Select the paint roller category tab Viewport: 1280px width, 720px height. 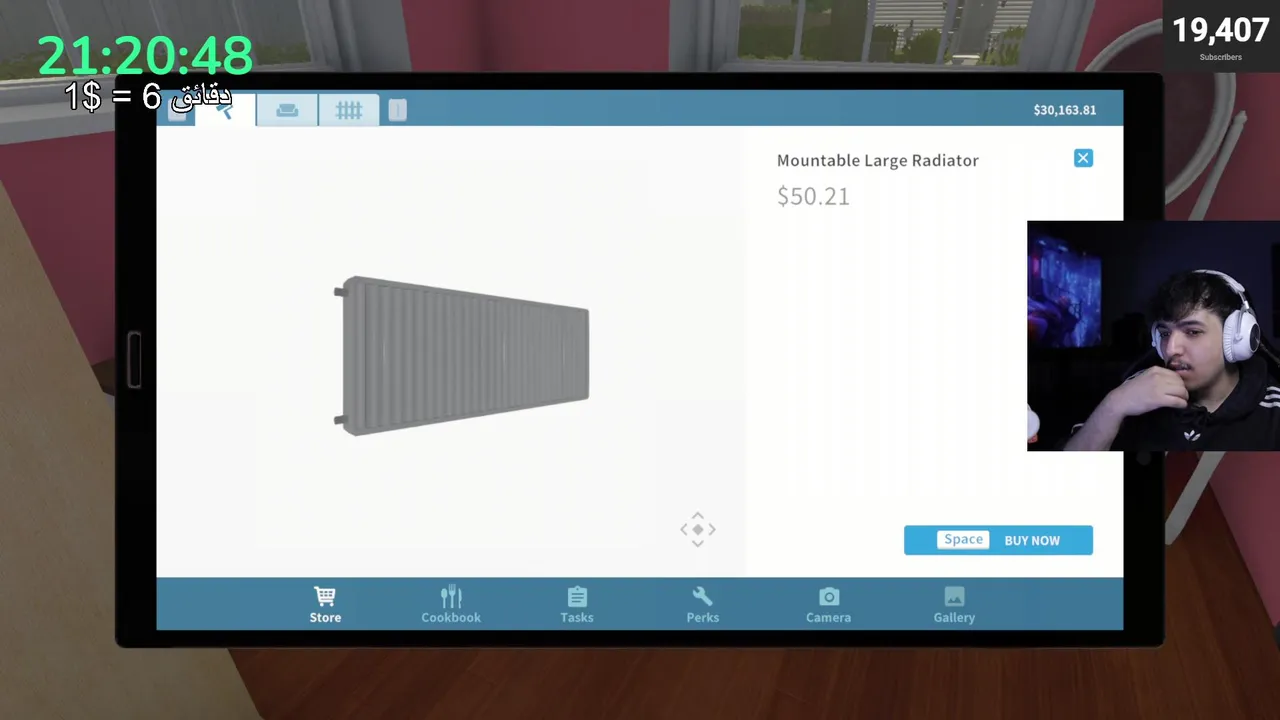click(x=226, y=110)
